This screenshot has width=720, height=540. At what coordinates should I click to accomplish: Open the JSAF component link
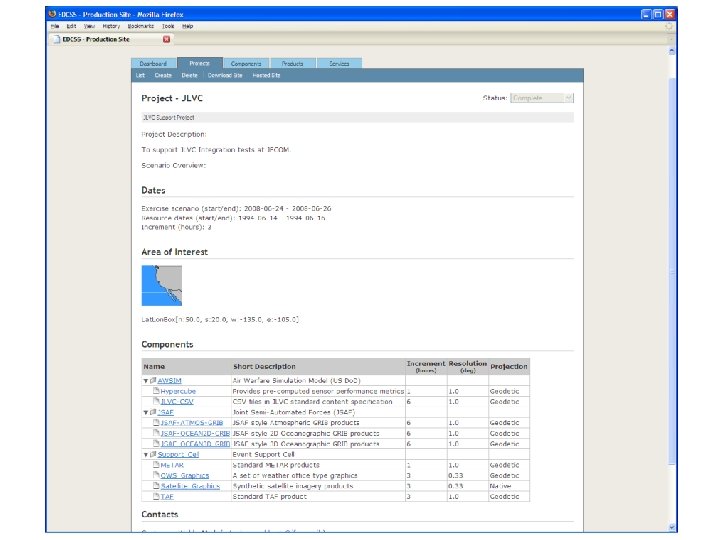pyautogui.click(x=166, y=412)
